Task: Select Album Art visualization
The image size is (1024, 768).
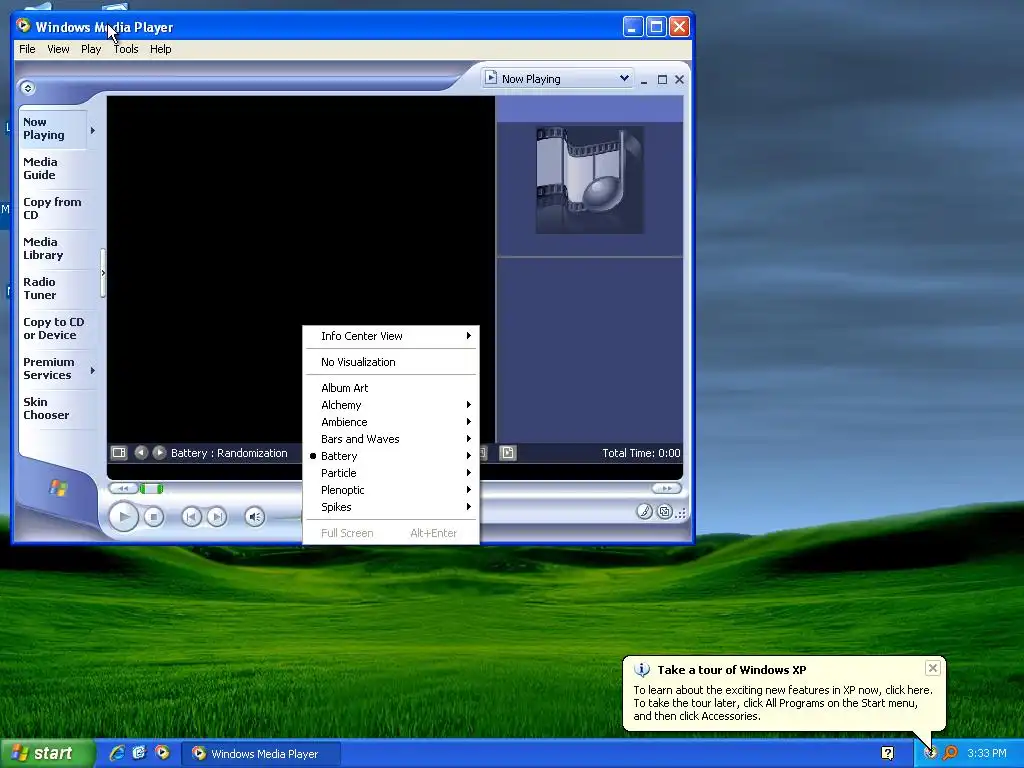Action: pyautogui.click(x=391, y=388)
